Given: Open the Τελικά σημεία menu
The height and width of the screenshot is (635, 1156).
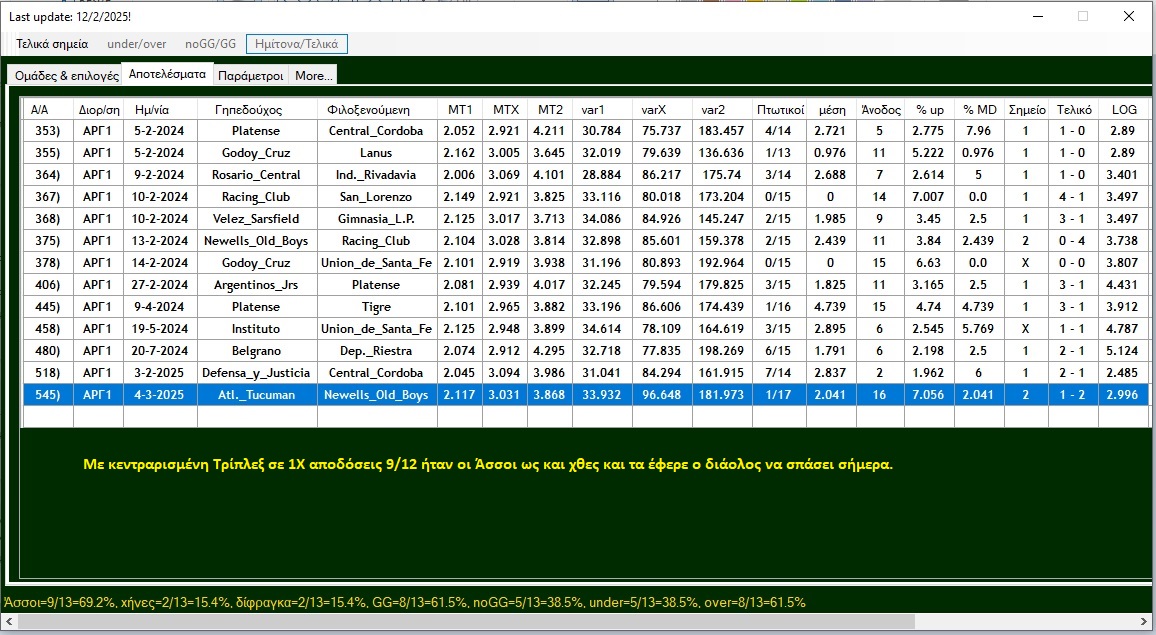Looking at the screenshot, I should click(52, 44).
